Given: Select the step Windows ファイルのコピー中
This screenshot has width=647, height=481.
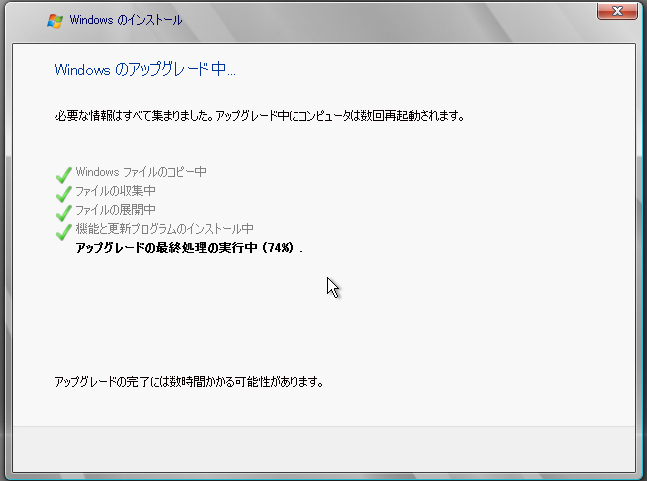Looking at the screenshot, I should coord(141,172).
